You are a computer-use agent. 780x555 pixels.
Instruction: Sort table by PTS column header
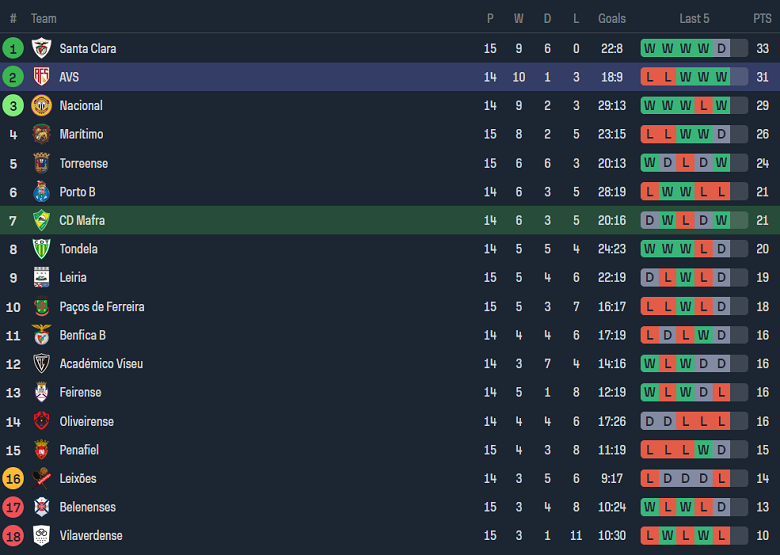762,18
